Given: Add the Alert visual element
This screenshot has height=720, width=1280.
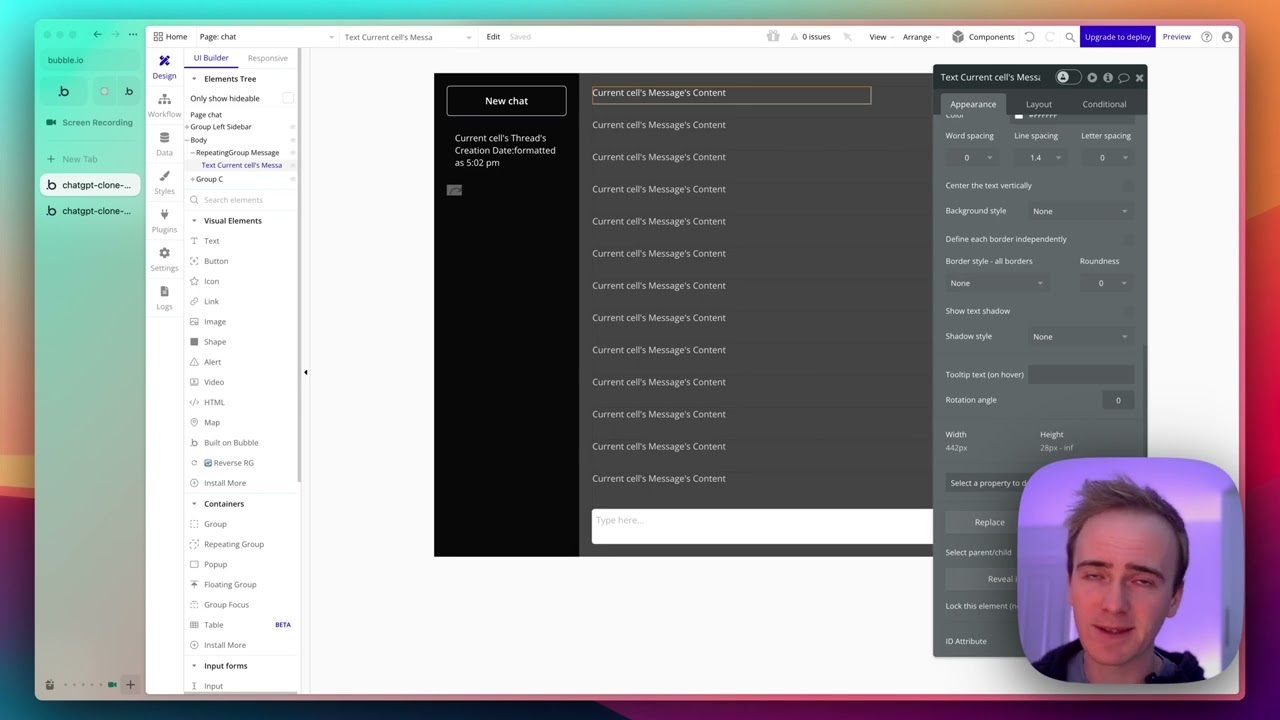Looking at the screenshot, I should (x=212, y=362).
